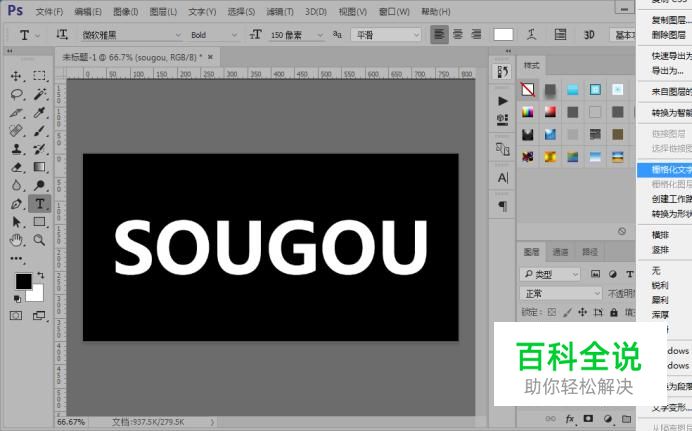Select the Eyedropper tool
Viewport: 692px width, 431px height.
39,112
